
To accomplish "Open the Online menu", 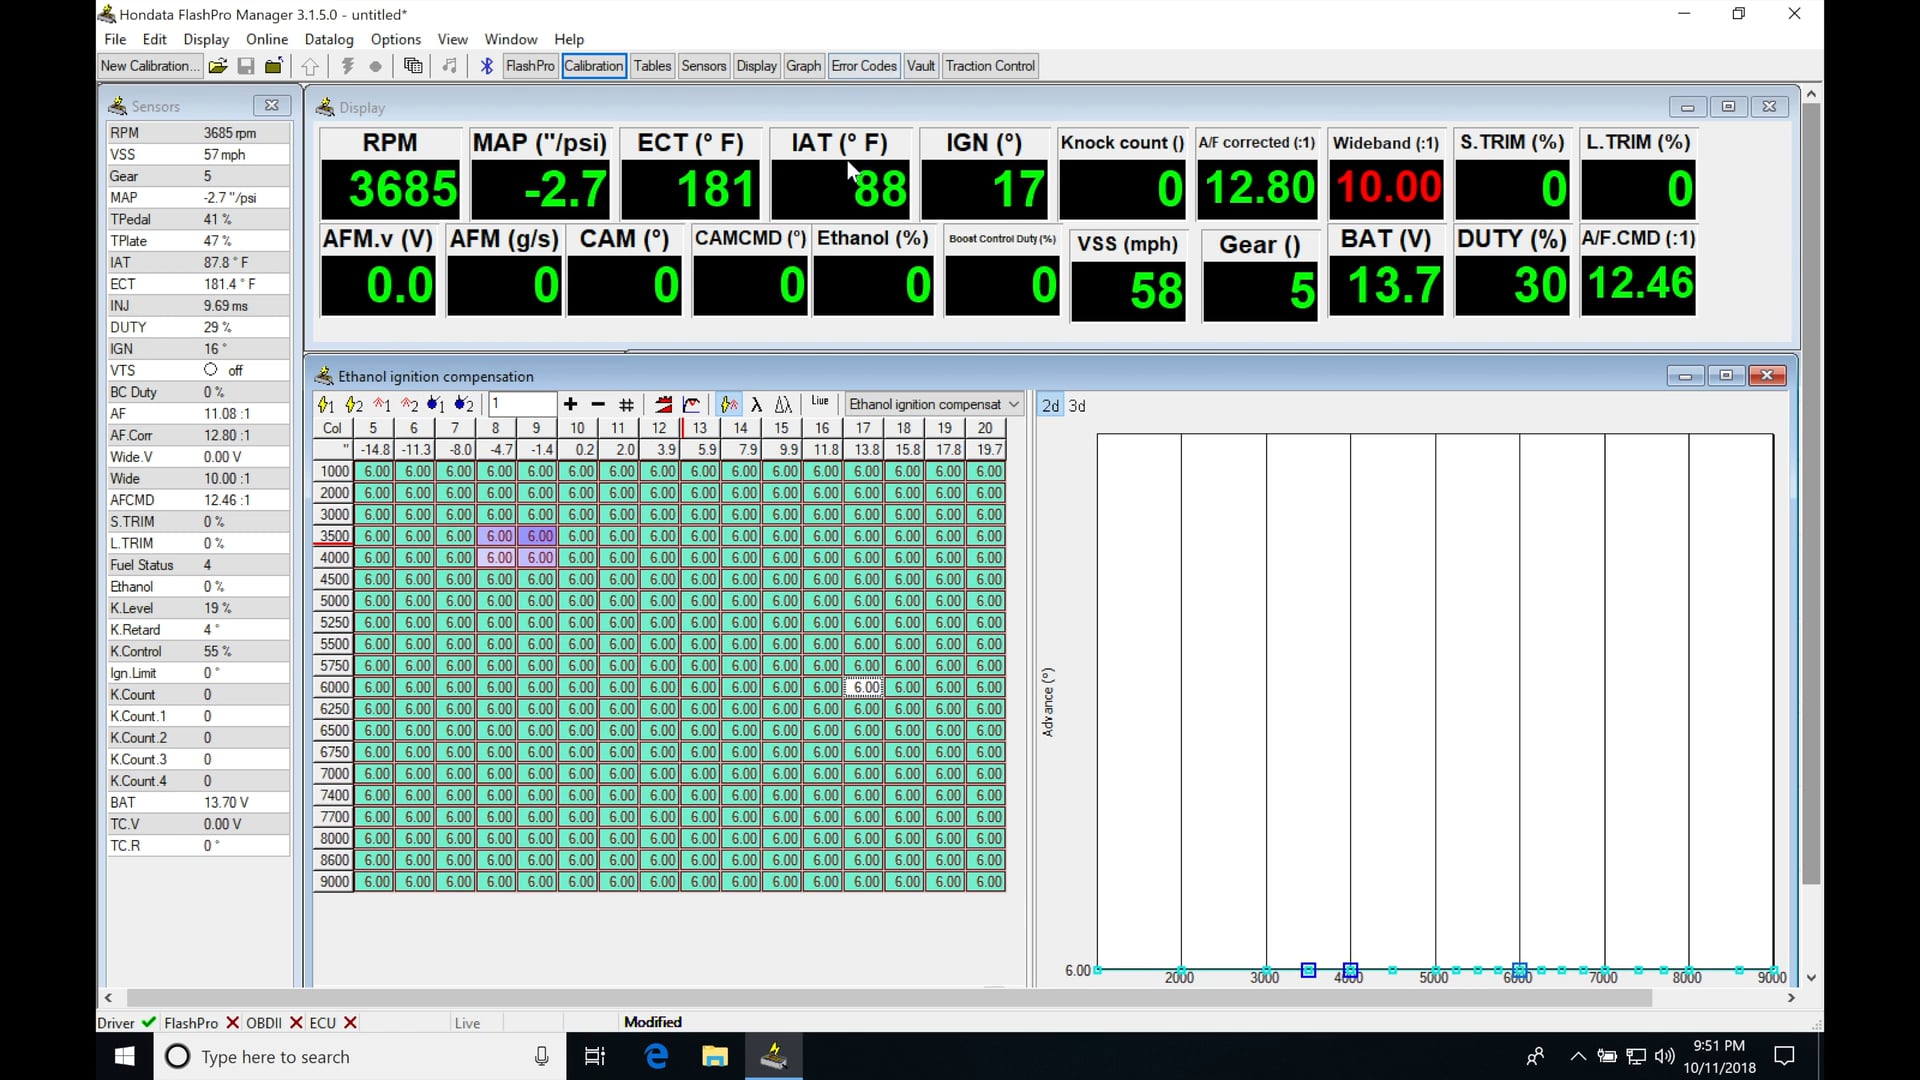I will click(x=267, y=39).
